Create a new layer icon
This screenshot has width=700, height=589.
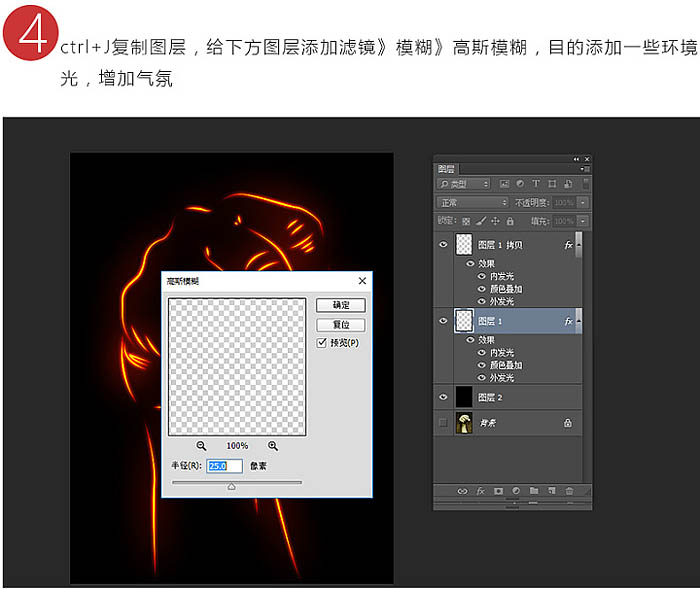coord(552,491)
